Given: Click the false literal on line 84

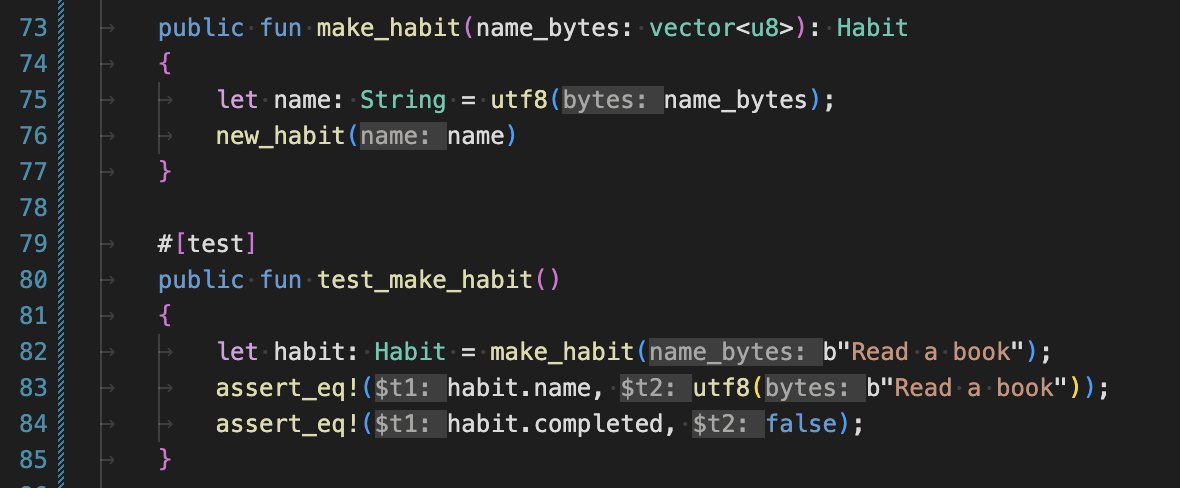Looking at the screenshot, I should click(801, 424).
